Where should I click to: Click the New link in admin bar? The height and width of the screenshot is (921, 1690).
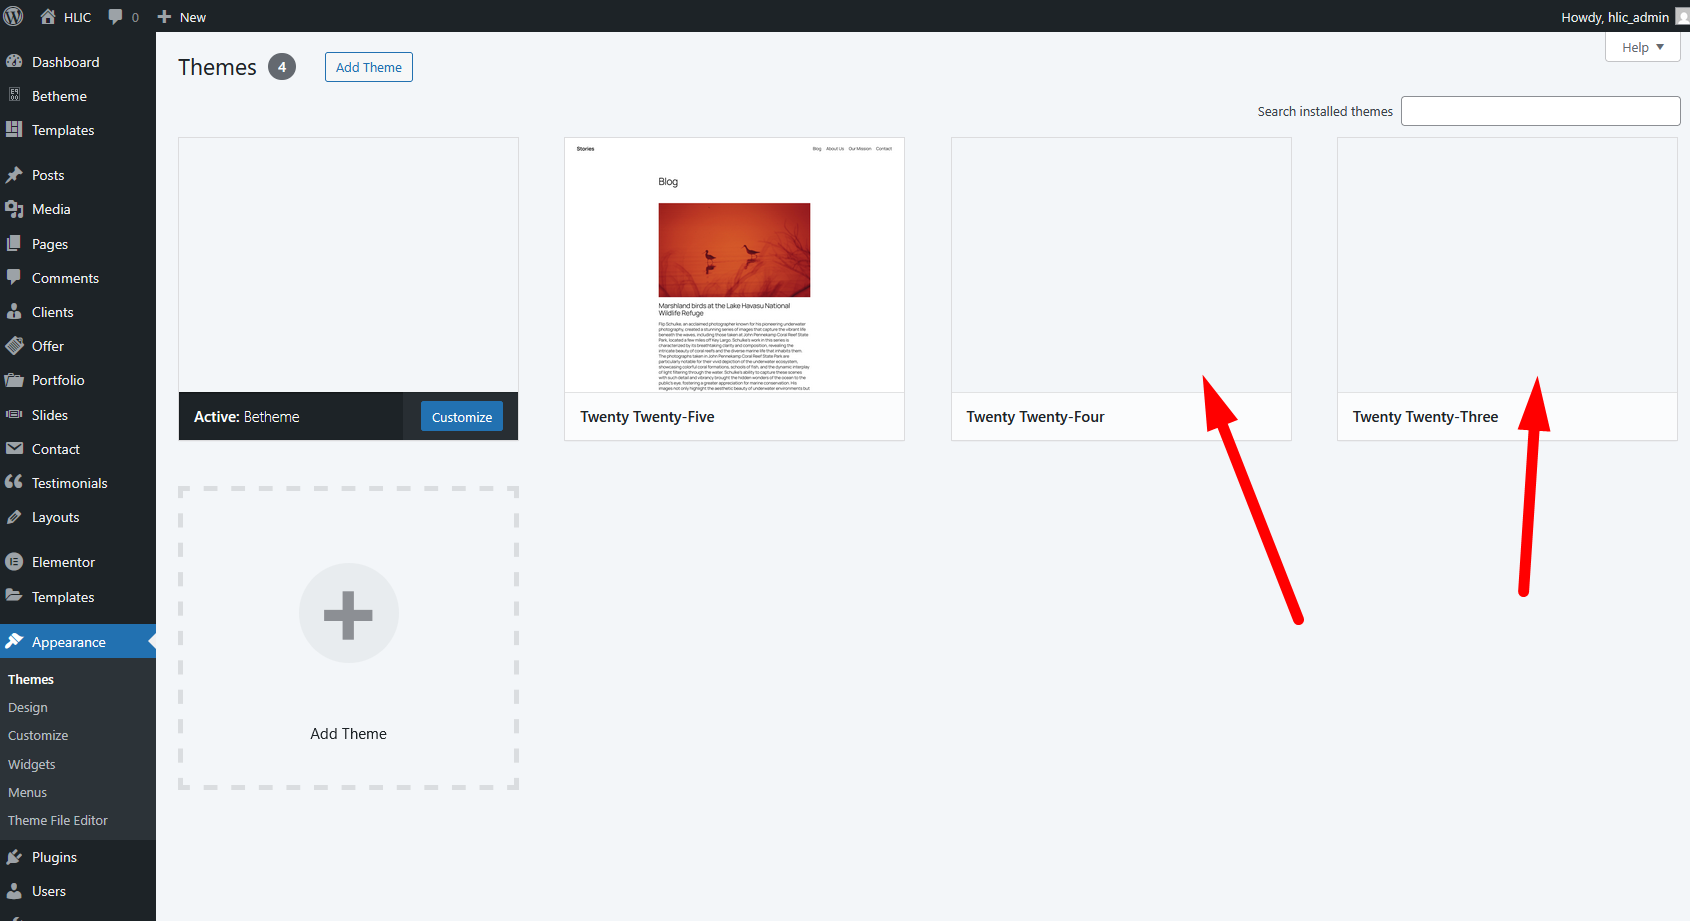point(193,17)
